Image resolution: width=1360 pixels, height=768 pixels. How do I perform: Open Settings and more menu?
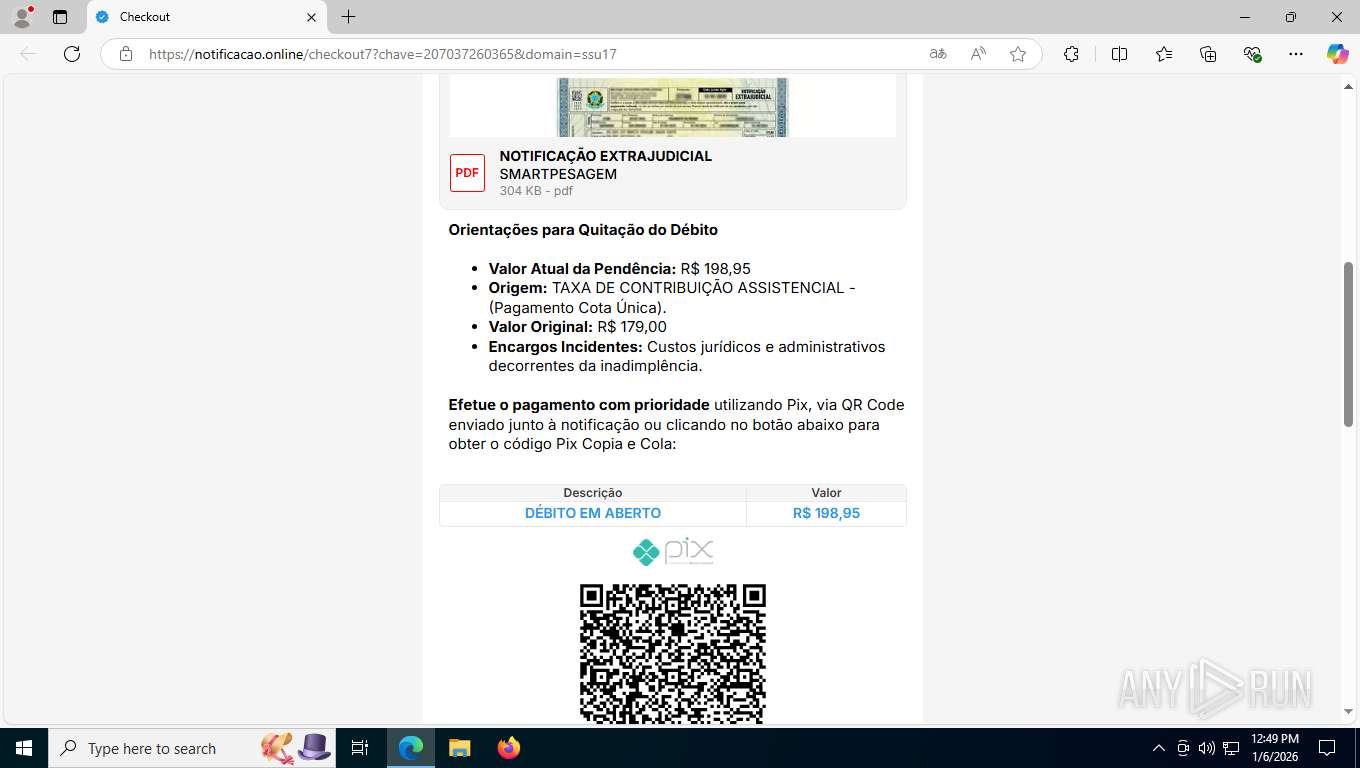click(1296, 54)
